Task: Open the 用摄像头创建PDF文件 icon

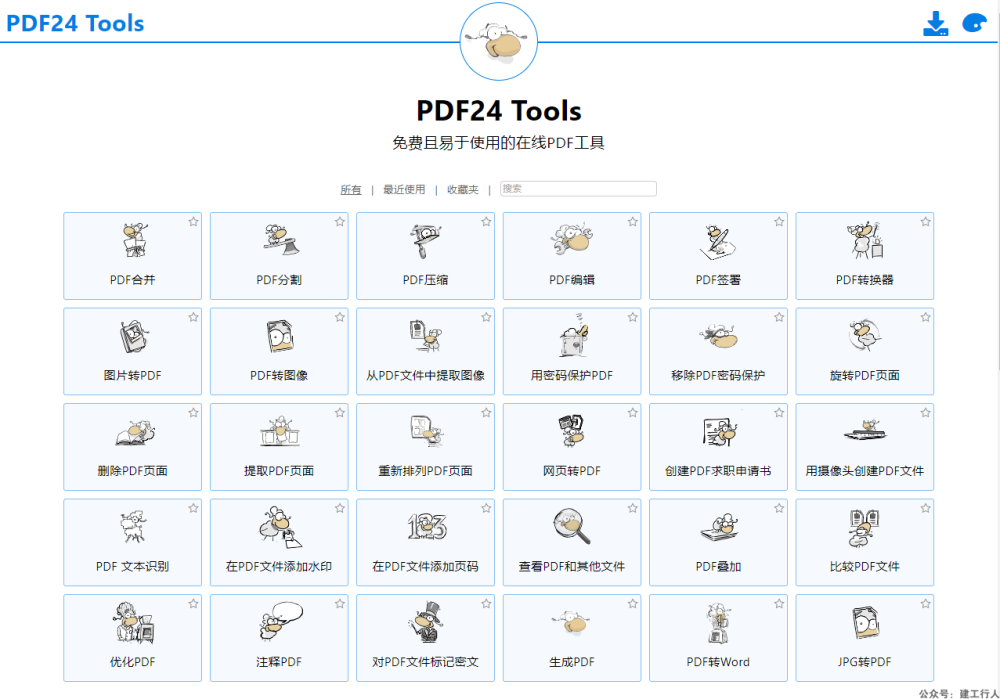Action: (x=865, y=431)
